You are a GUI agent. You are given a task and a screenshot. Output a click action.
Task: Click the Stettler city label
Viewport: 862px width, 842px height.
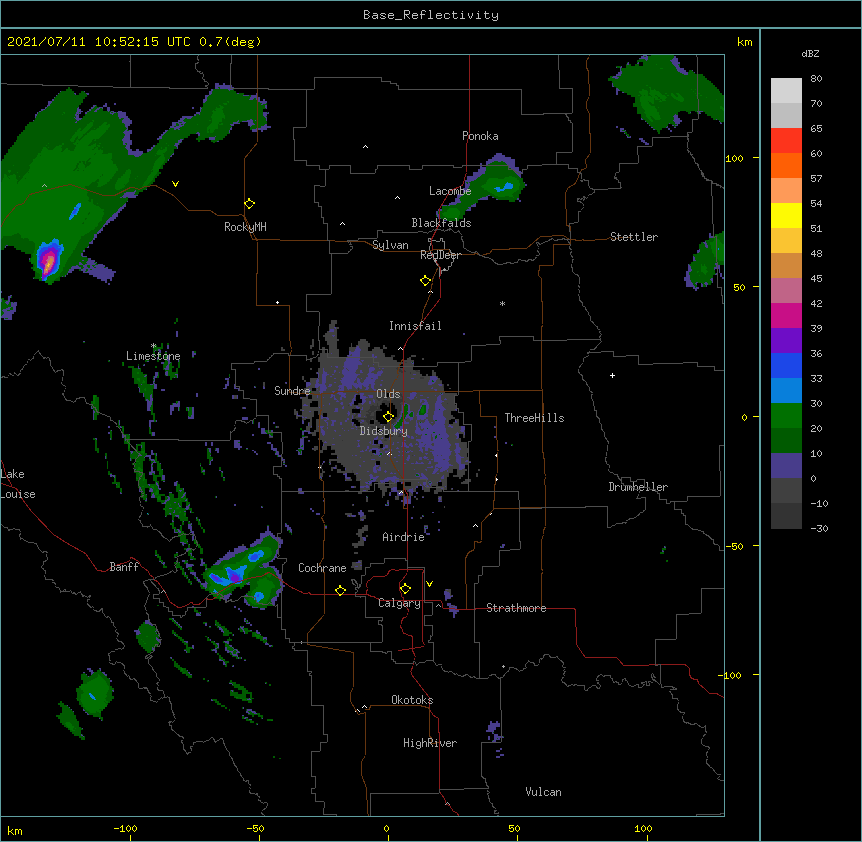tap(634, 237)
